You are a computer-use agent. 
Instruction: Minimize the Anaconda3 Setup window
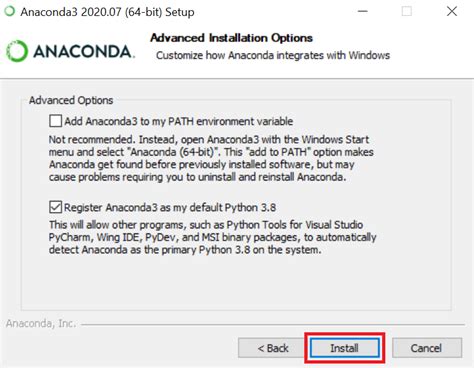(363, 11)
